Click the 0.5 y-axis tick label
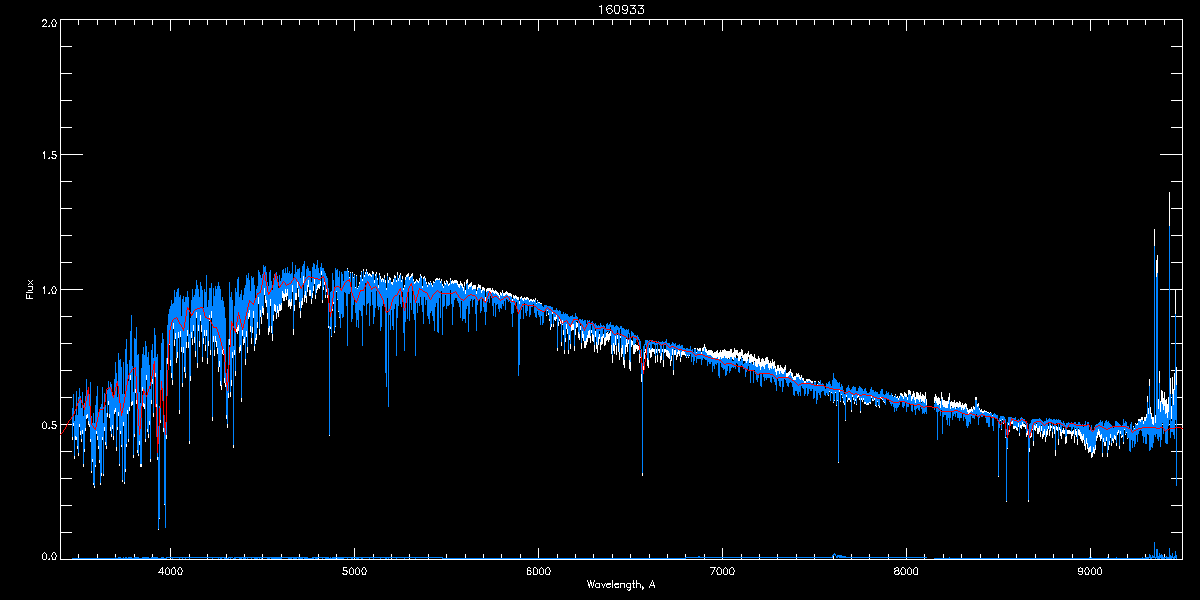 pos(48,425)
